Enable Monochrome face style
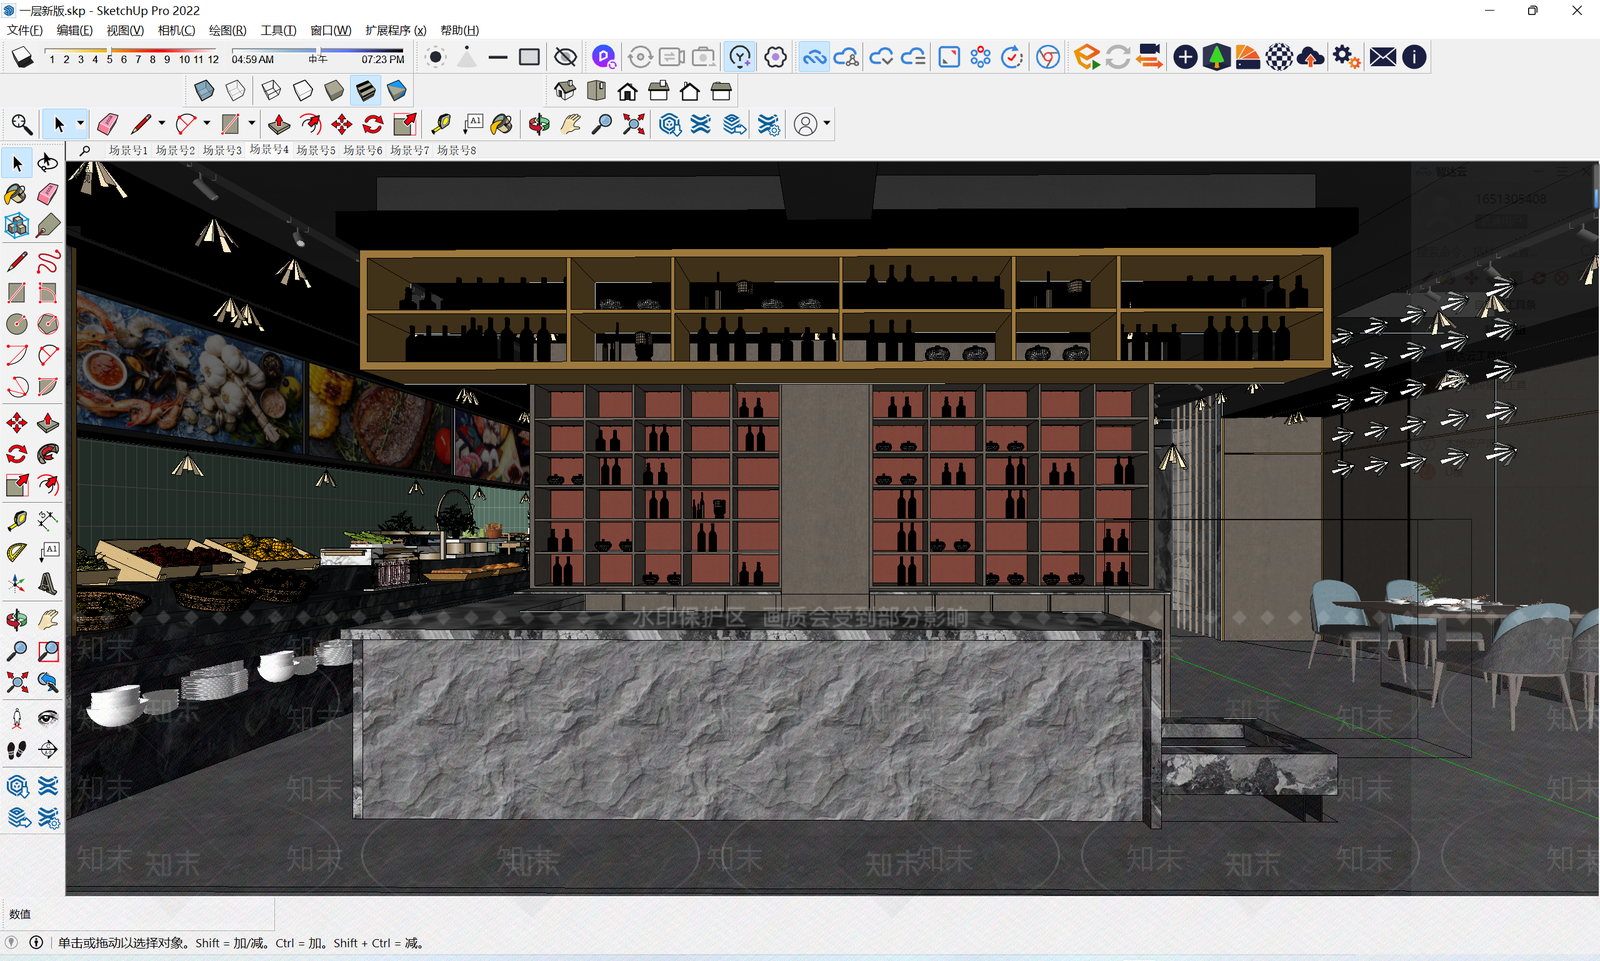The height and width of the screenshot is (961, 1600). pos(397,91)
